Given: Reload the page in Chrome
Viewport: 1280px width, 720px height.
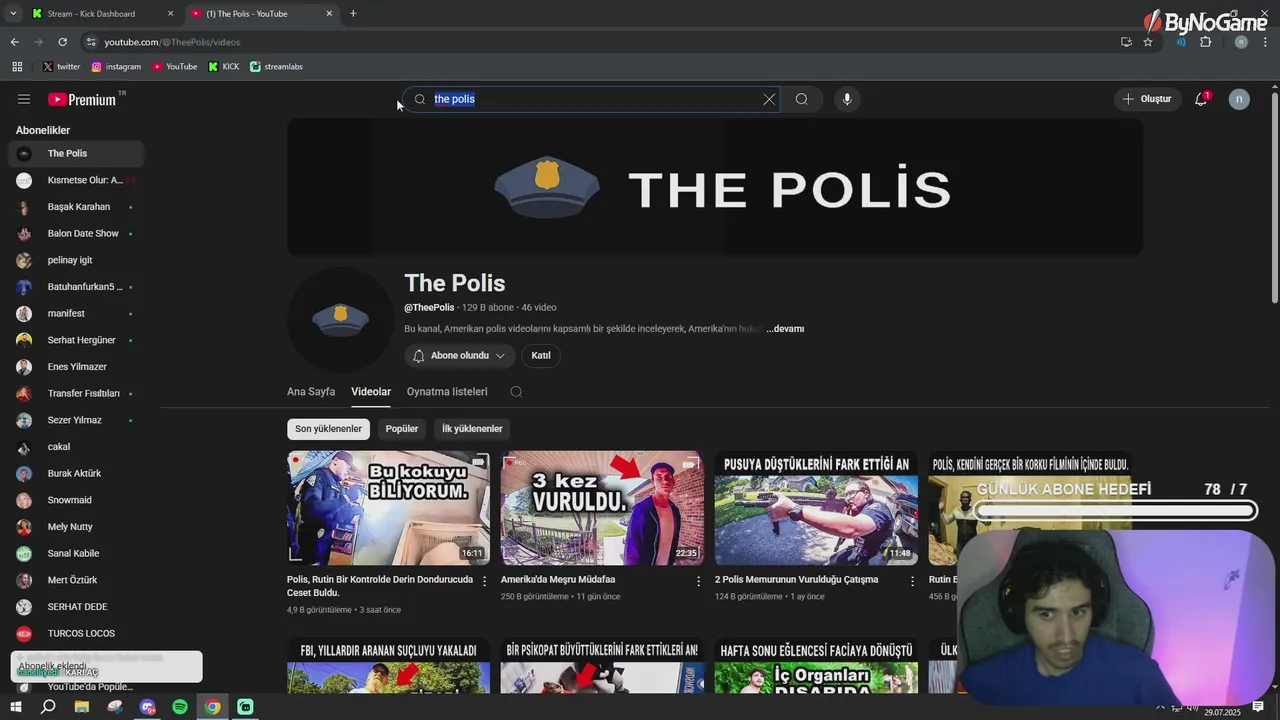Looking at the screenshot, I should click(x=62, y=42).
